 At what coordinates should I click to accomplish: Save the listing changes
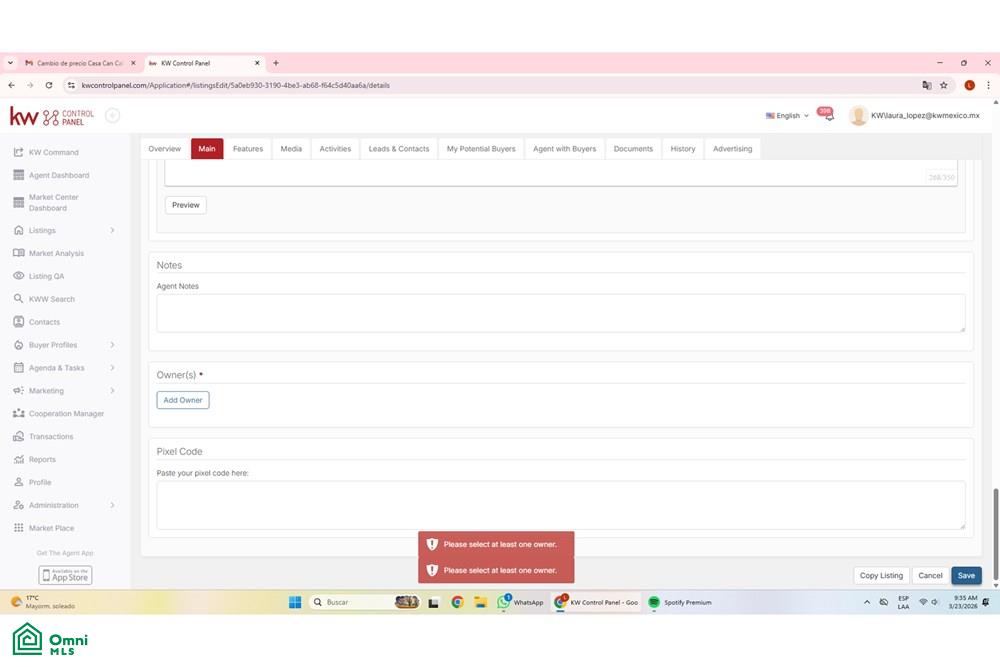966,575
